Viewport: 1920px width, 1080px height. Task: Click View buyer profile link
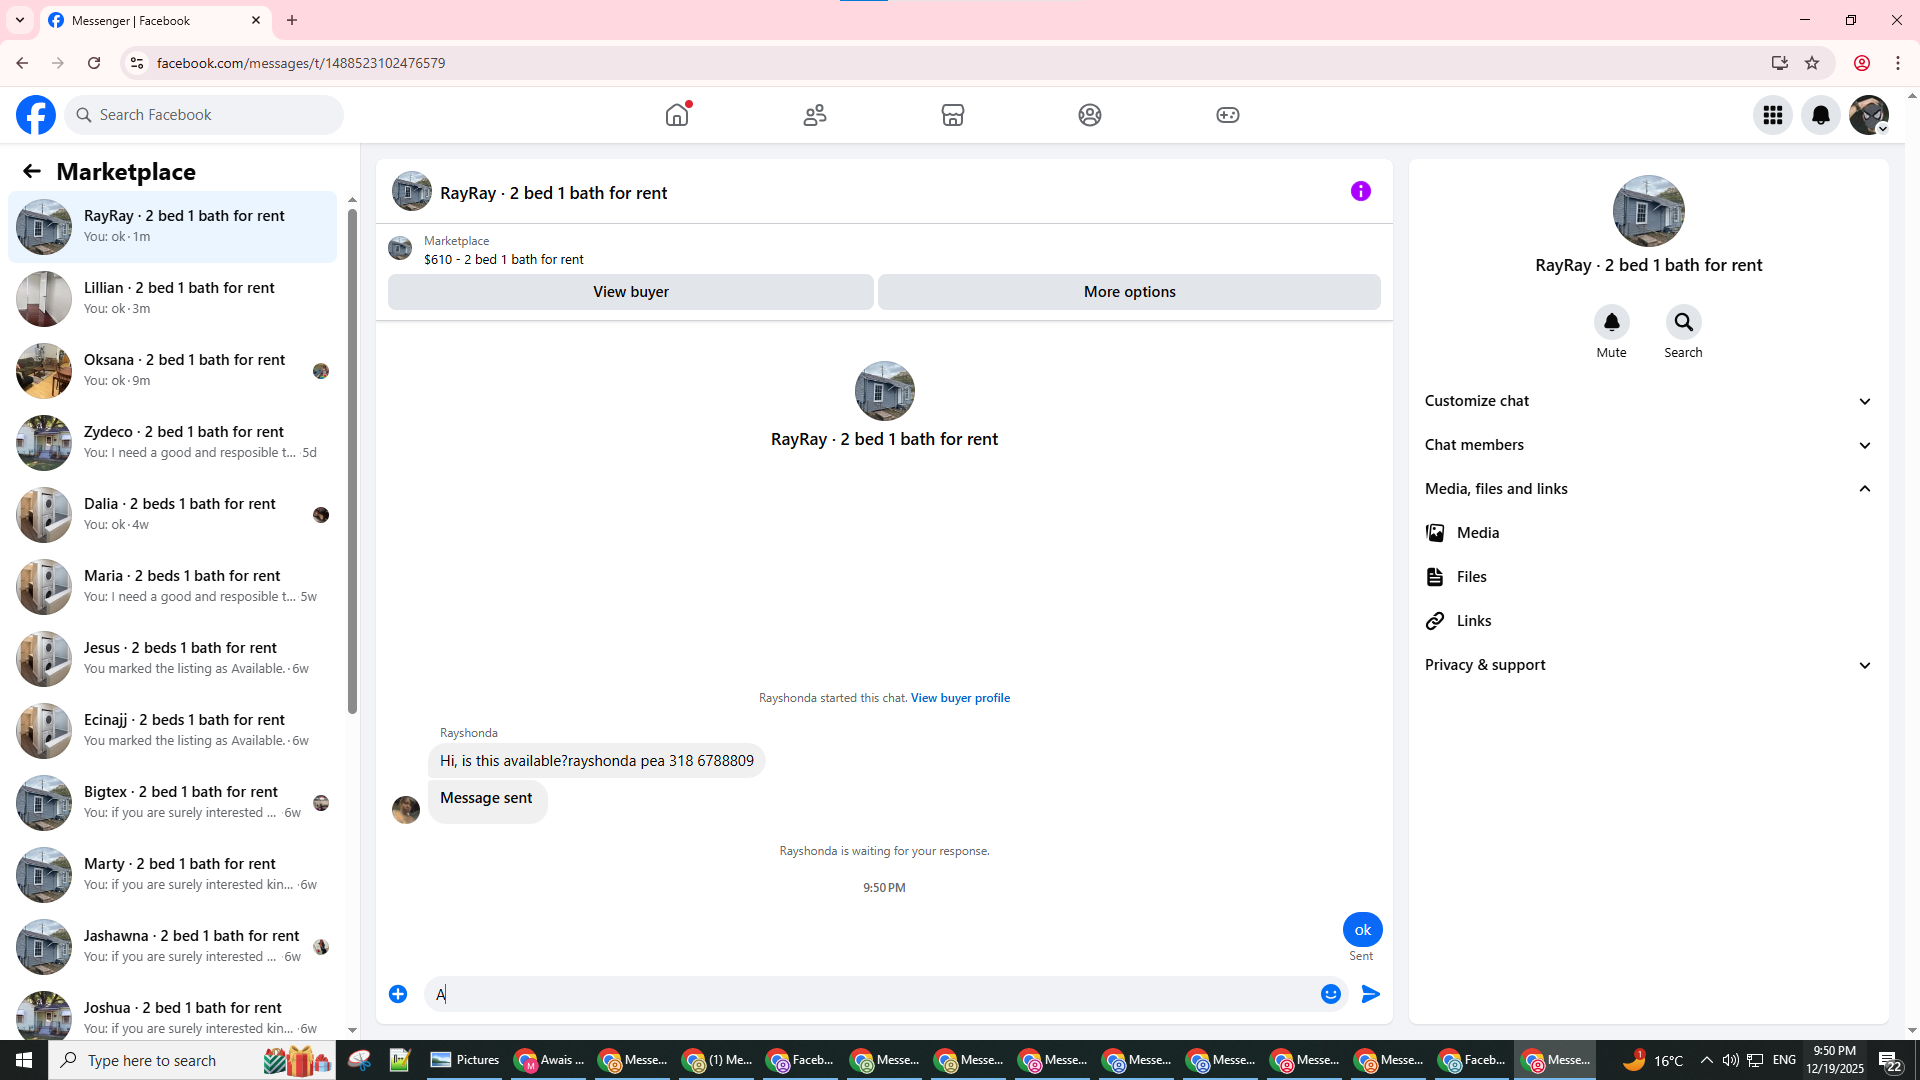(x=960, y=698)
